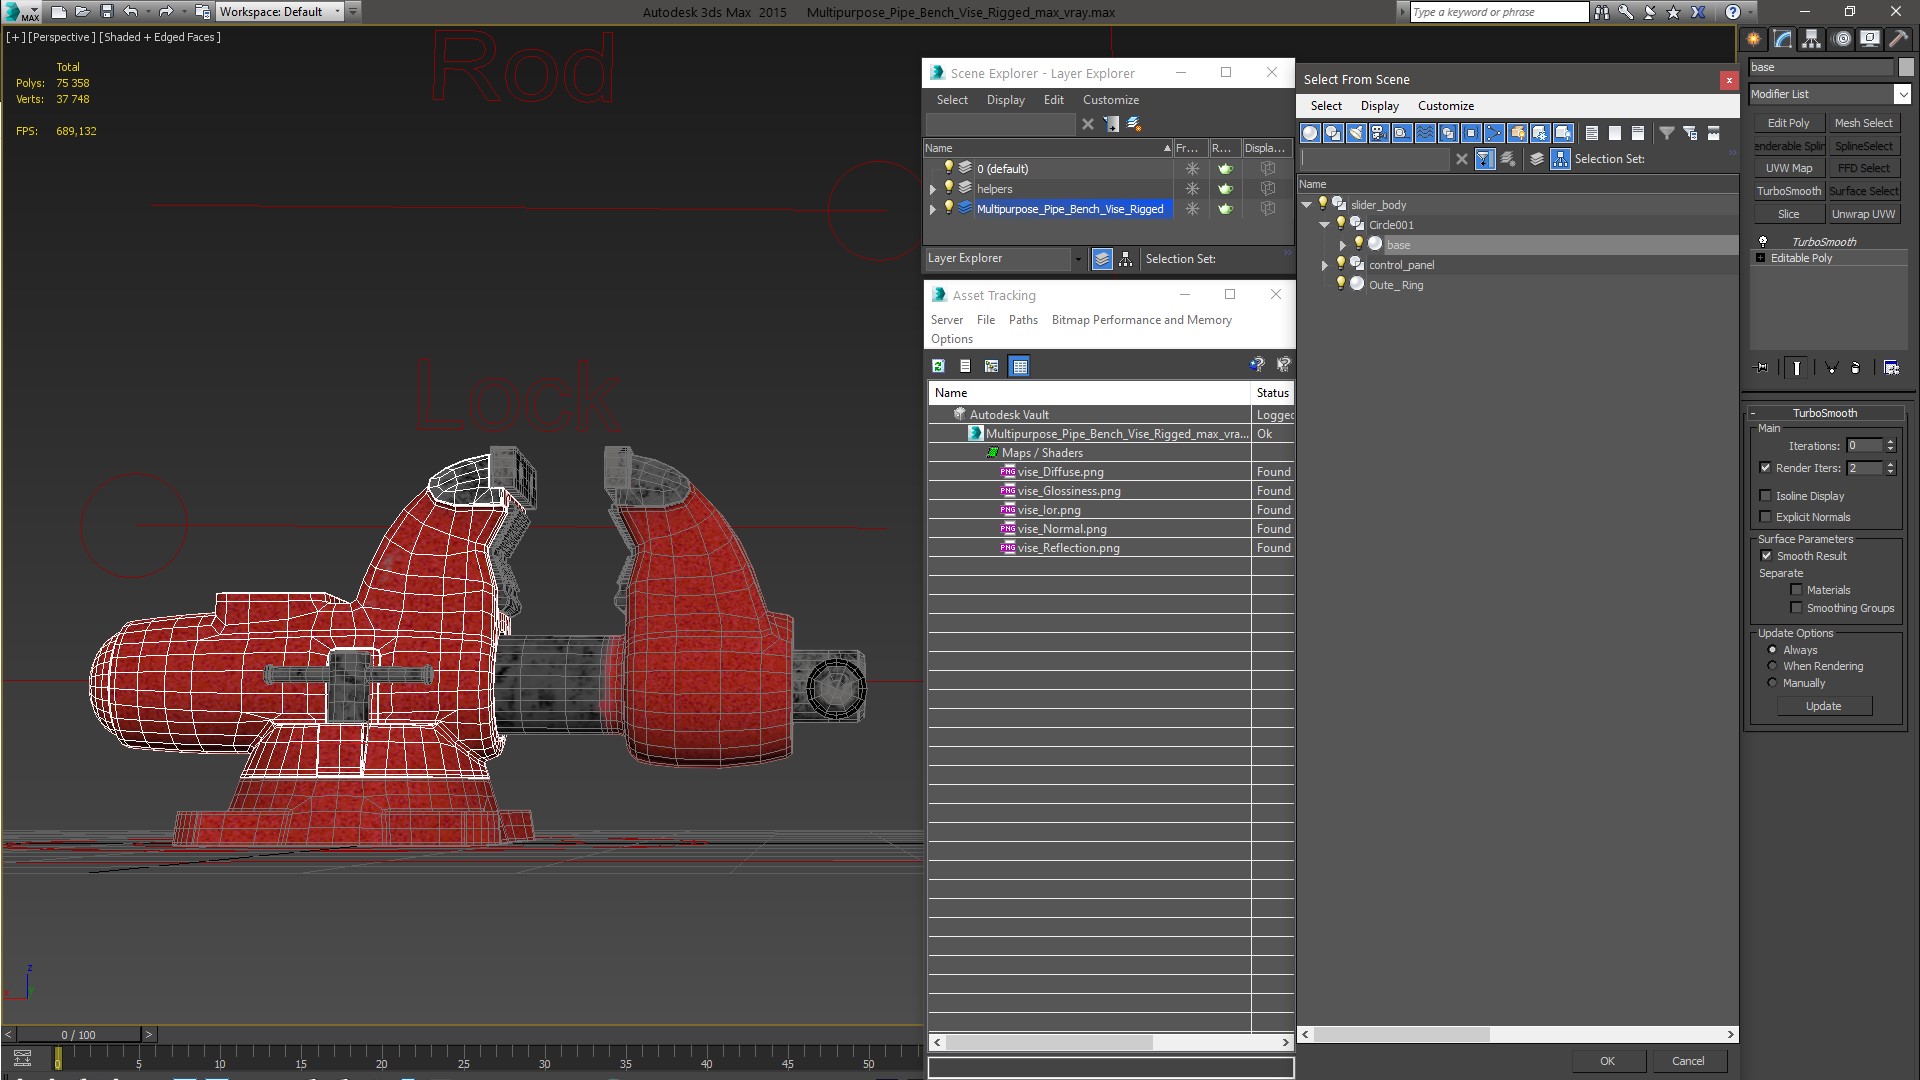Open Customize menu in Scene Explorer
This screenshot has width=1920, height=1080.
click(x=1110, y=100)
